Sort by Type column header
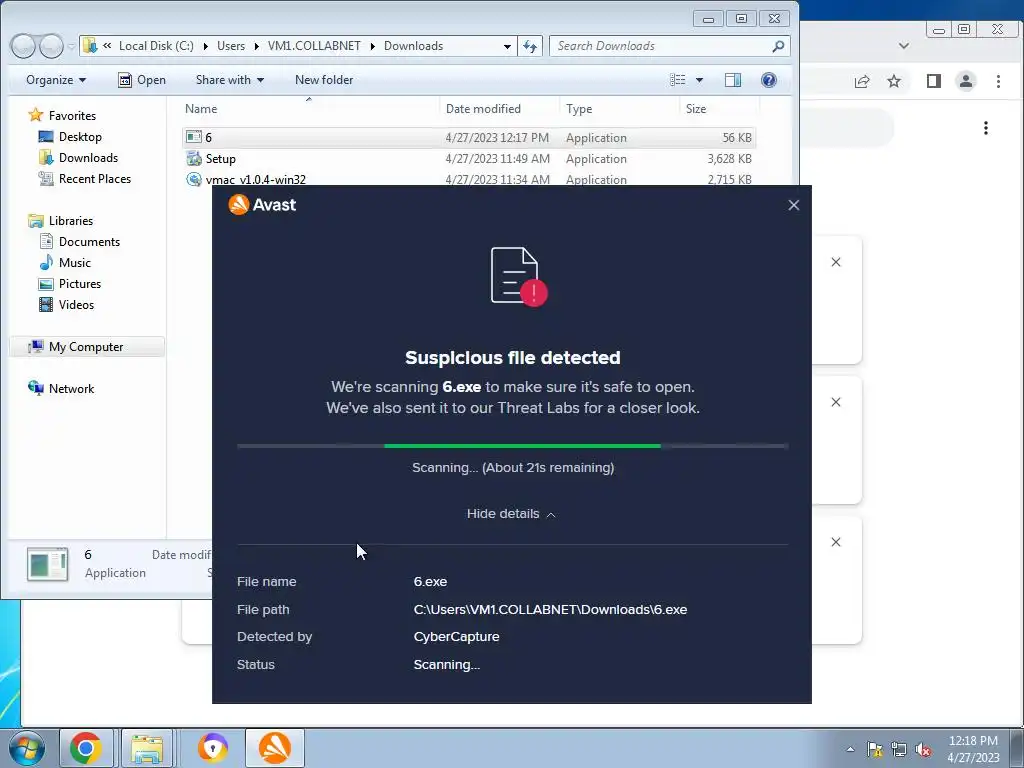The height and width of the screenshot is (768, 1024). click(x=619, y=109)
